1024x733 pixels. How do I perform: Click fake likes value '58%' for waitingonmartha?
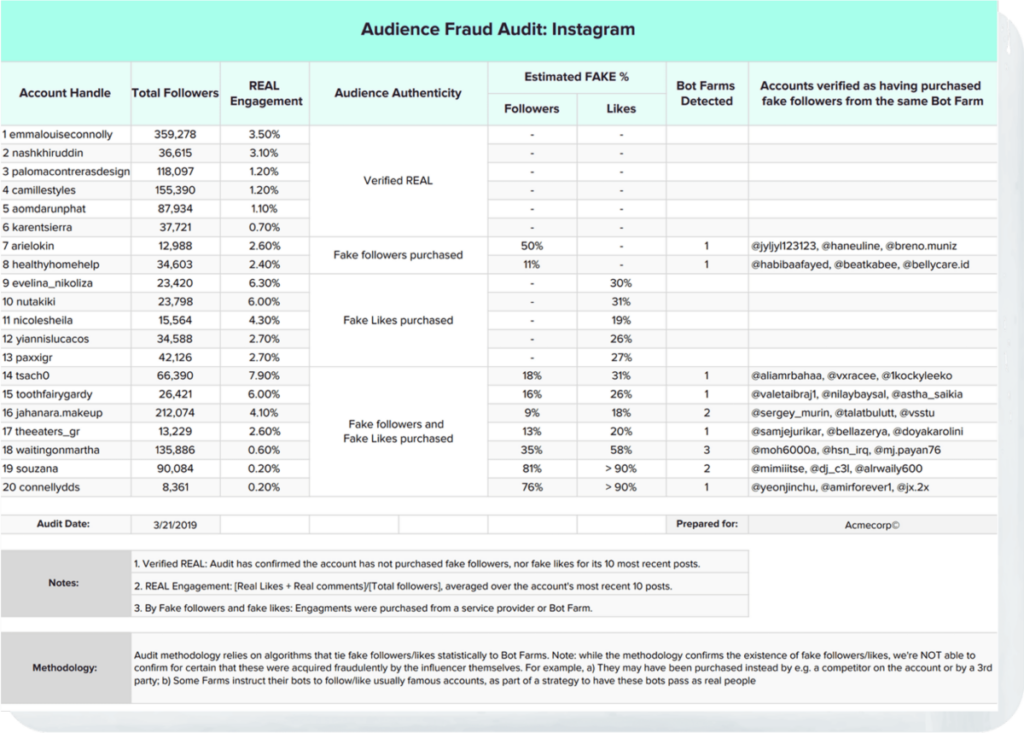(x=621, y=450)
